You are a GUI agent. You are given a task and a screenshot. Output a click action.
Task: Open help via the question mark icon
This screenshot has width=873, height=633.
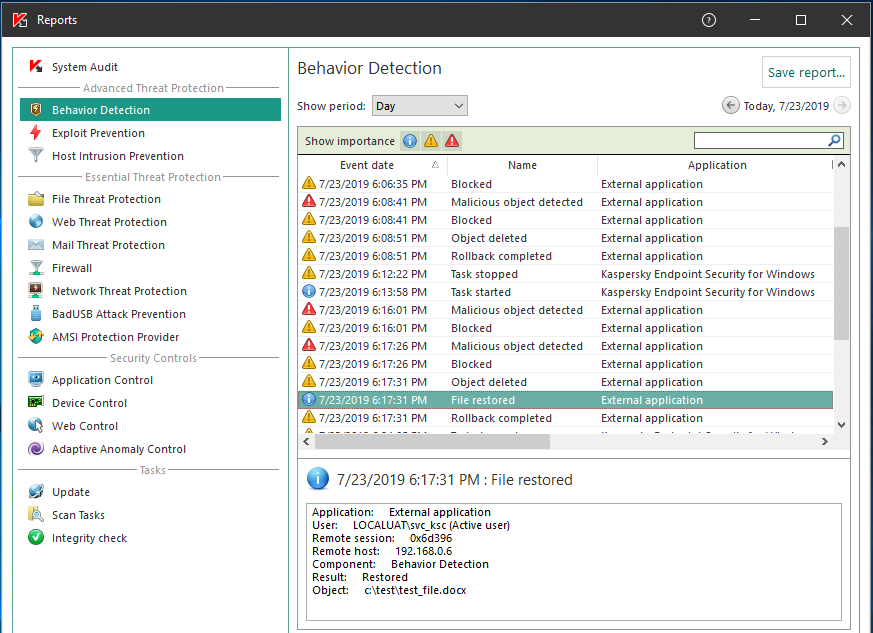tap(709, 20)
